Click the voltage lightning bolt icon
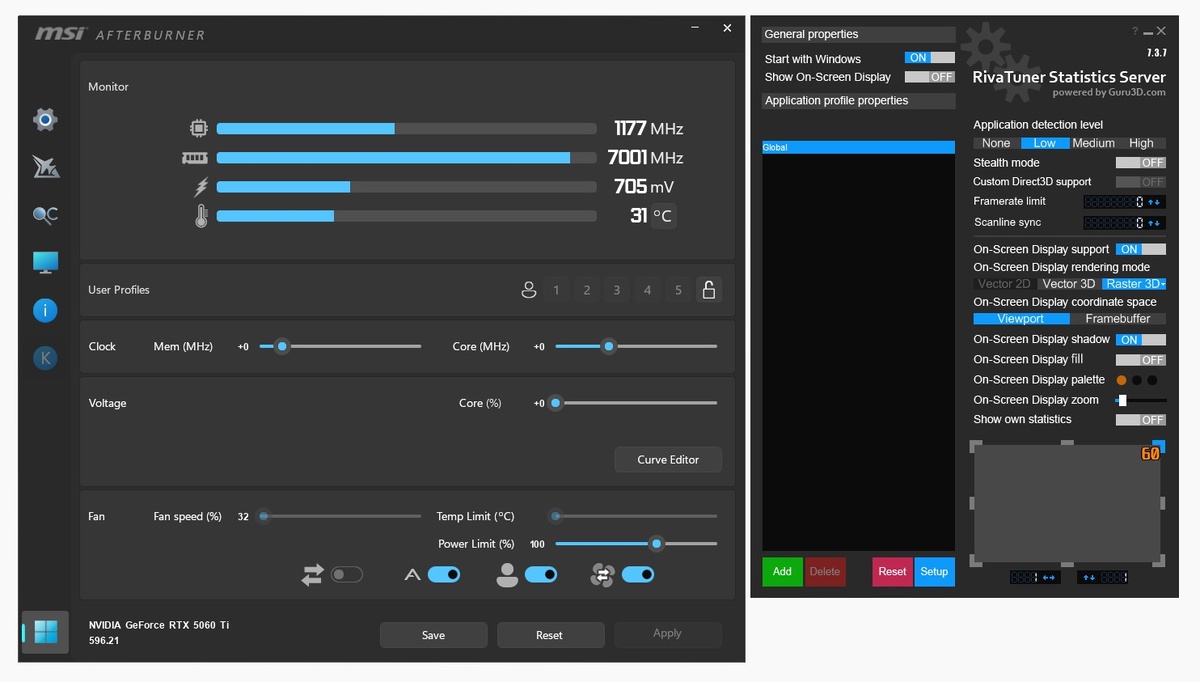 point(200,186)
